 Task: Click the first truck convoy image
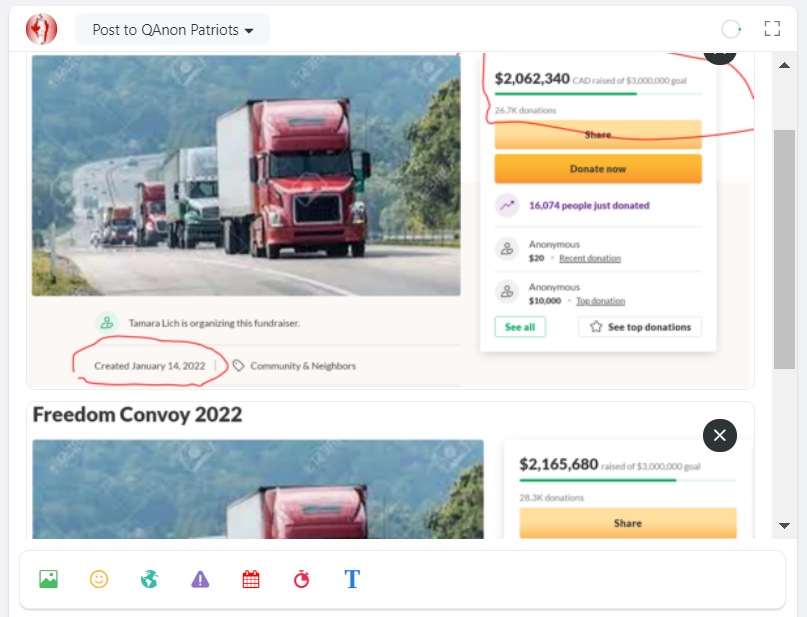[246, 175]
